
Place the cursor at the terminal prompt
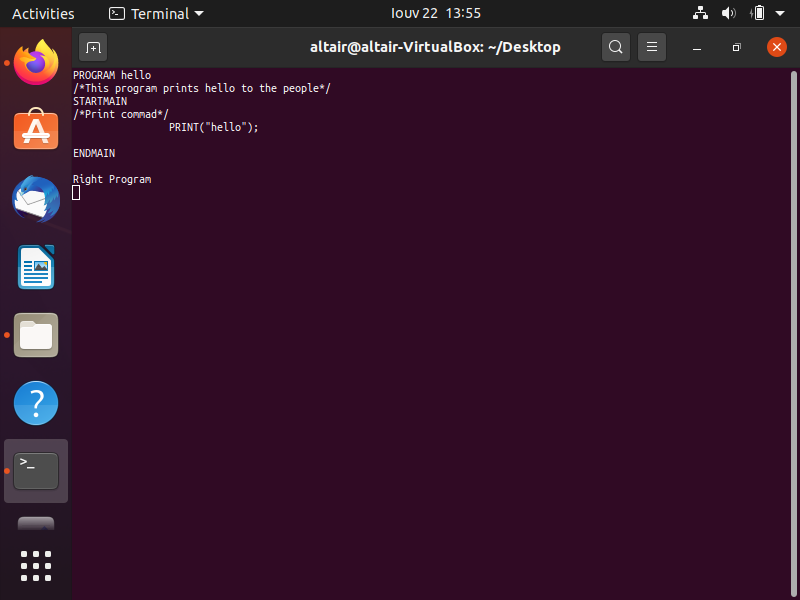77,192
